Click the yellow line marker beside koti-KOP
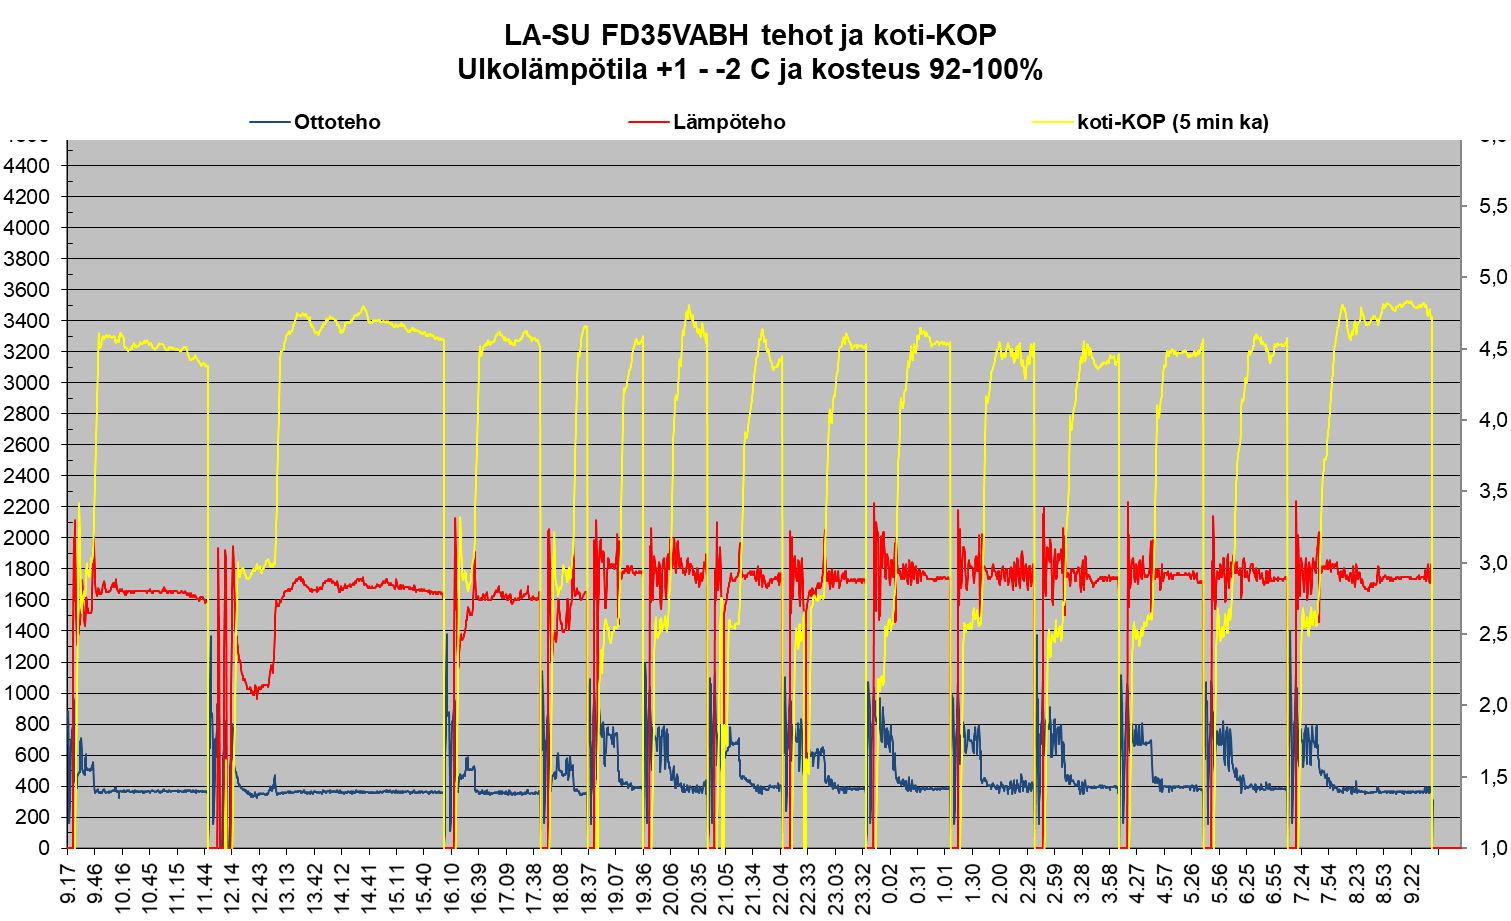The height and width of the screenshot is (921, 1511). (x=1052, y=123)
